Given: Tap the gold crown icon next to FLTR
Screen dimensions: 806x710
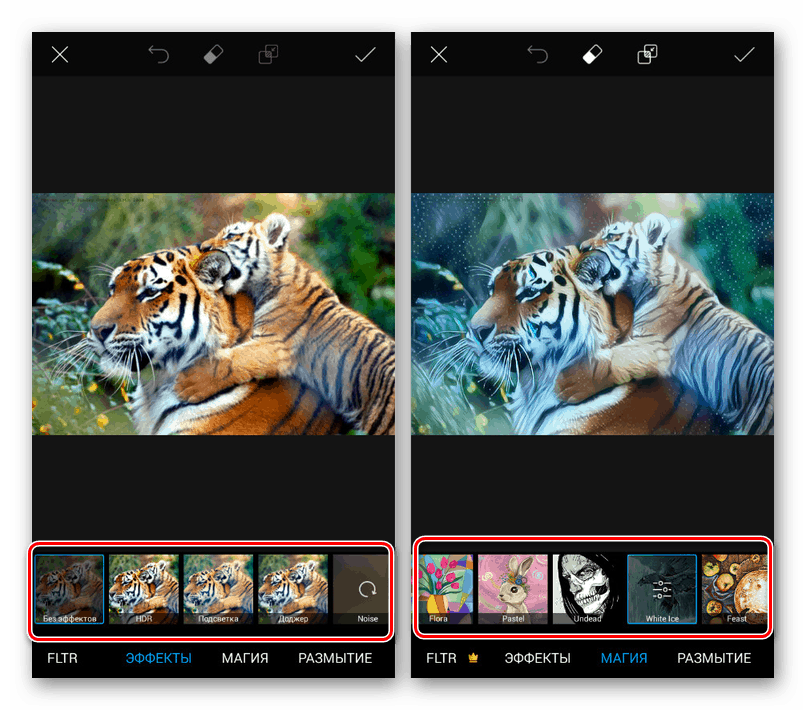Looking at the screenshot, I should pyautogui.click(x=473, y=658).
